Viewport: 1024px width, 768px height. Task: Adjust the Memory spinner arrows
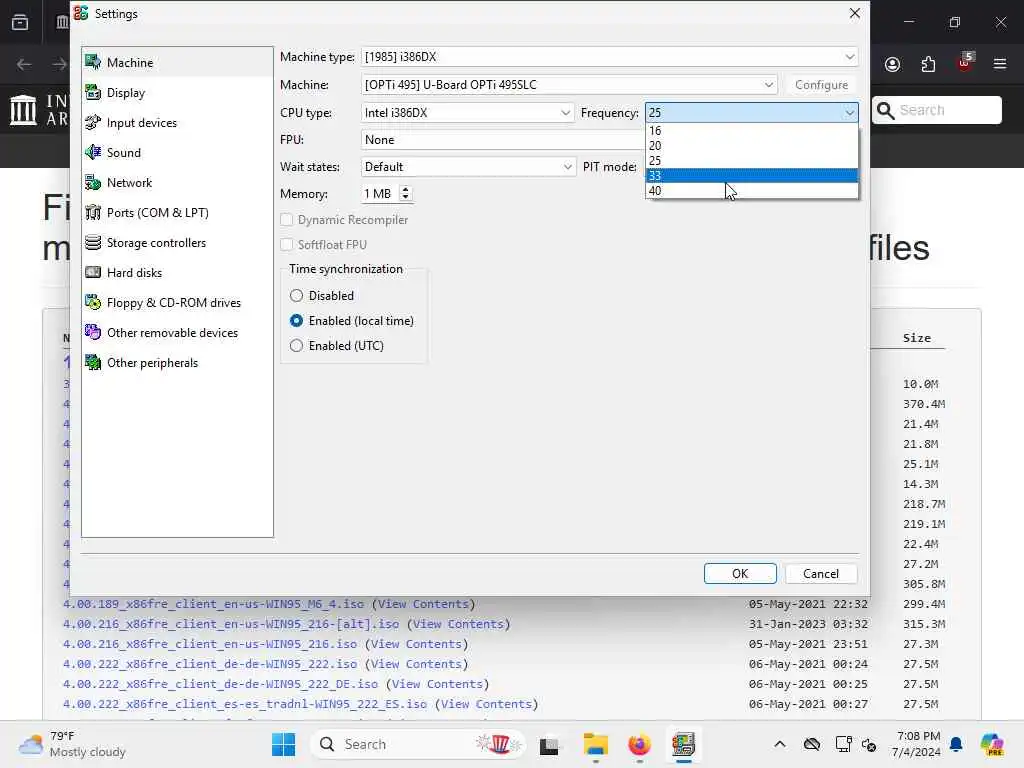click(406, 193)
